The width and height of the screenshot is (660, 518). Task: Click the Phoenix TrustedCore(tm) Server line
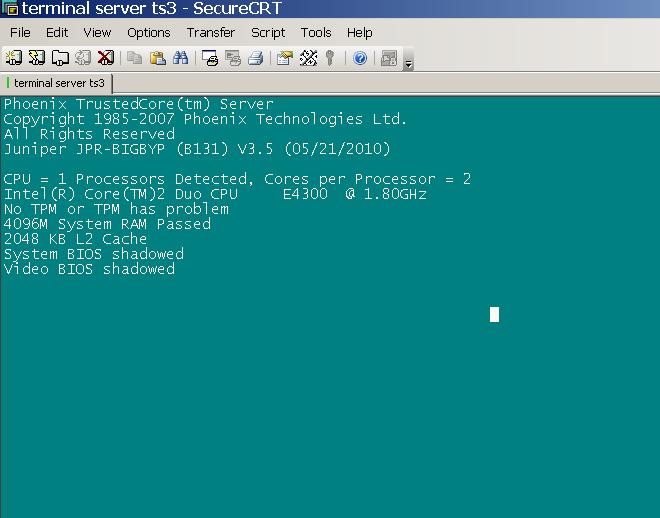pyautogui.click(x=138, y=104)
